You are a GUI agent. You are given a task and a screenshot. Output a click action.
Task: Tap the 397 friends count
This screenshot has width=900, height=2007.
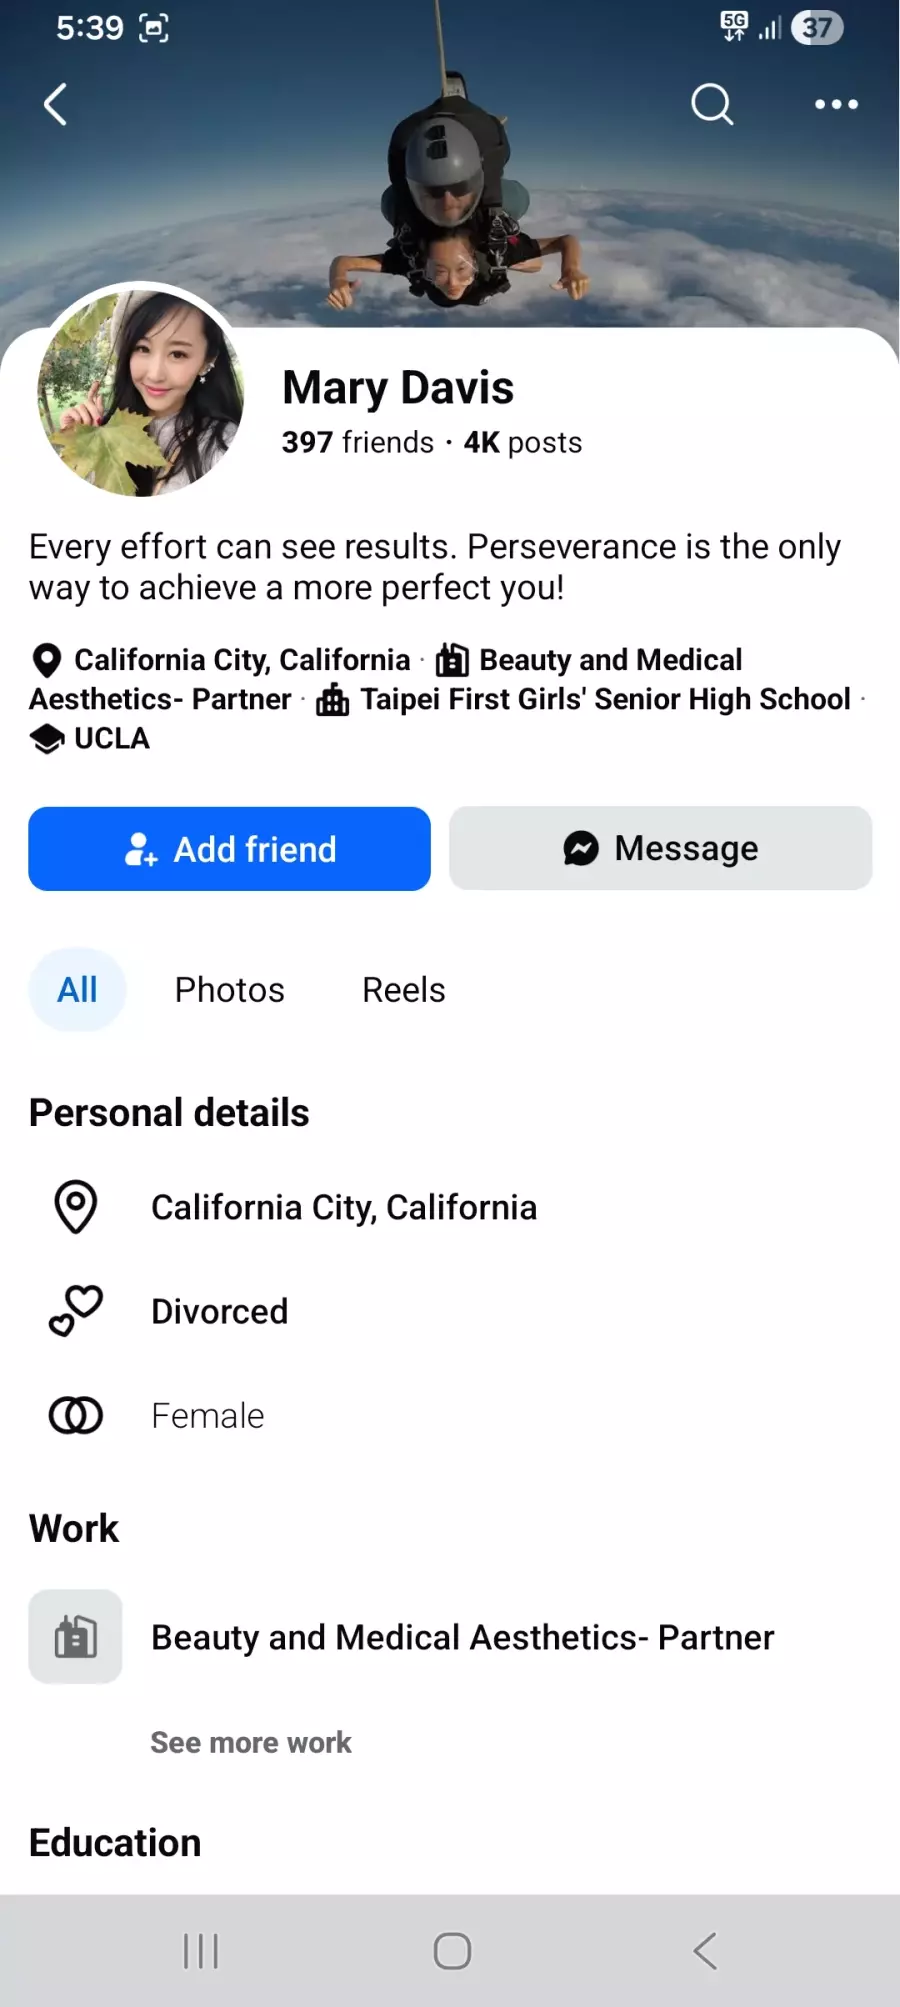tap(357, 442)
